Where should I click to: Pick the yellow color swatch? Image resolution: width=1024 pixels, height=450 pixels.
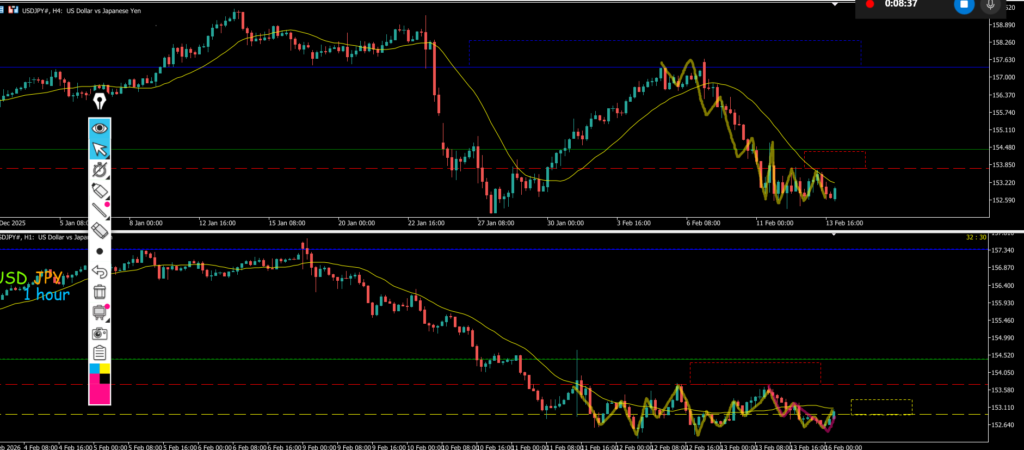pyautogui.click(x=105, y=369)
